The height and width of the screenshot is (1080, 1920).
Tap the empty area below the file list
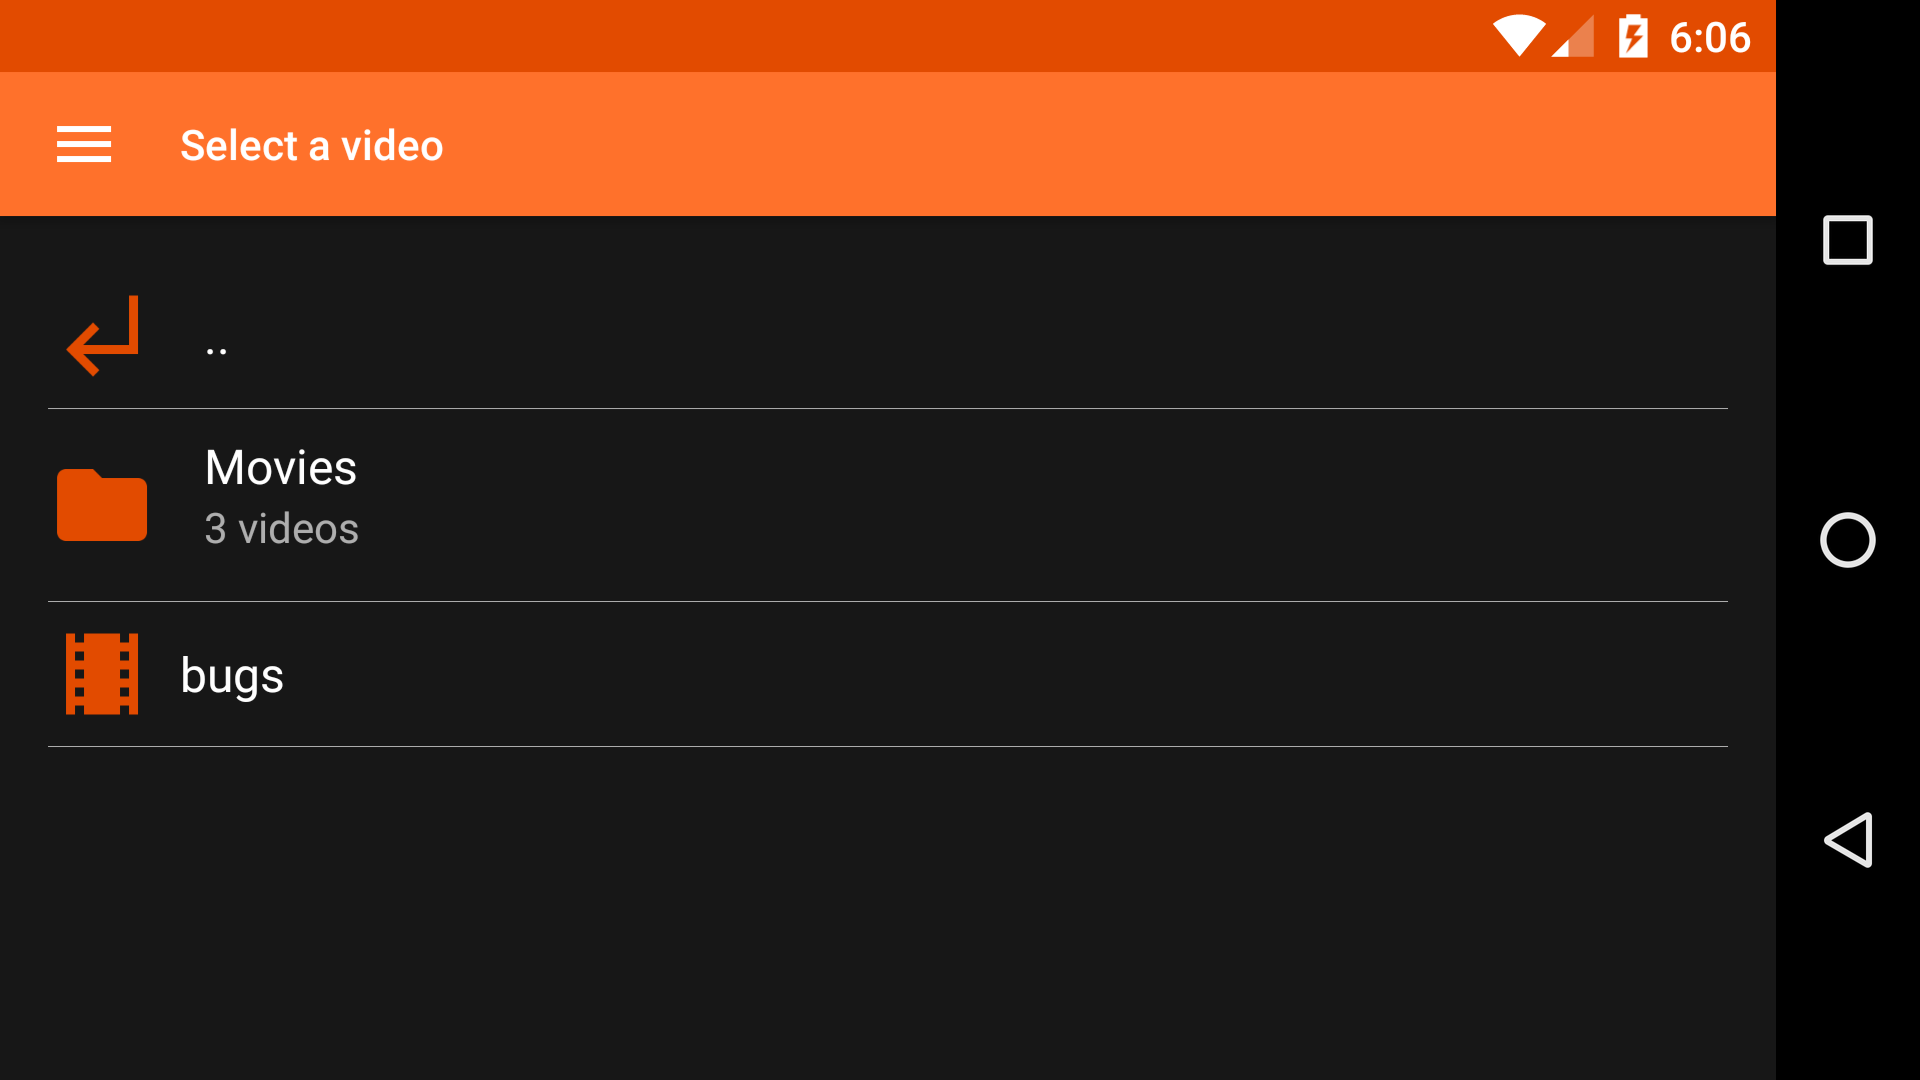pos(888,912)
